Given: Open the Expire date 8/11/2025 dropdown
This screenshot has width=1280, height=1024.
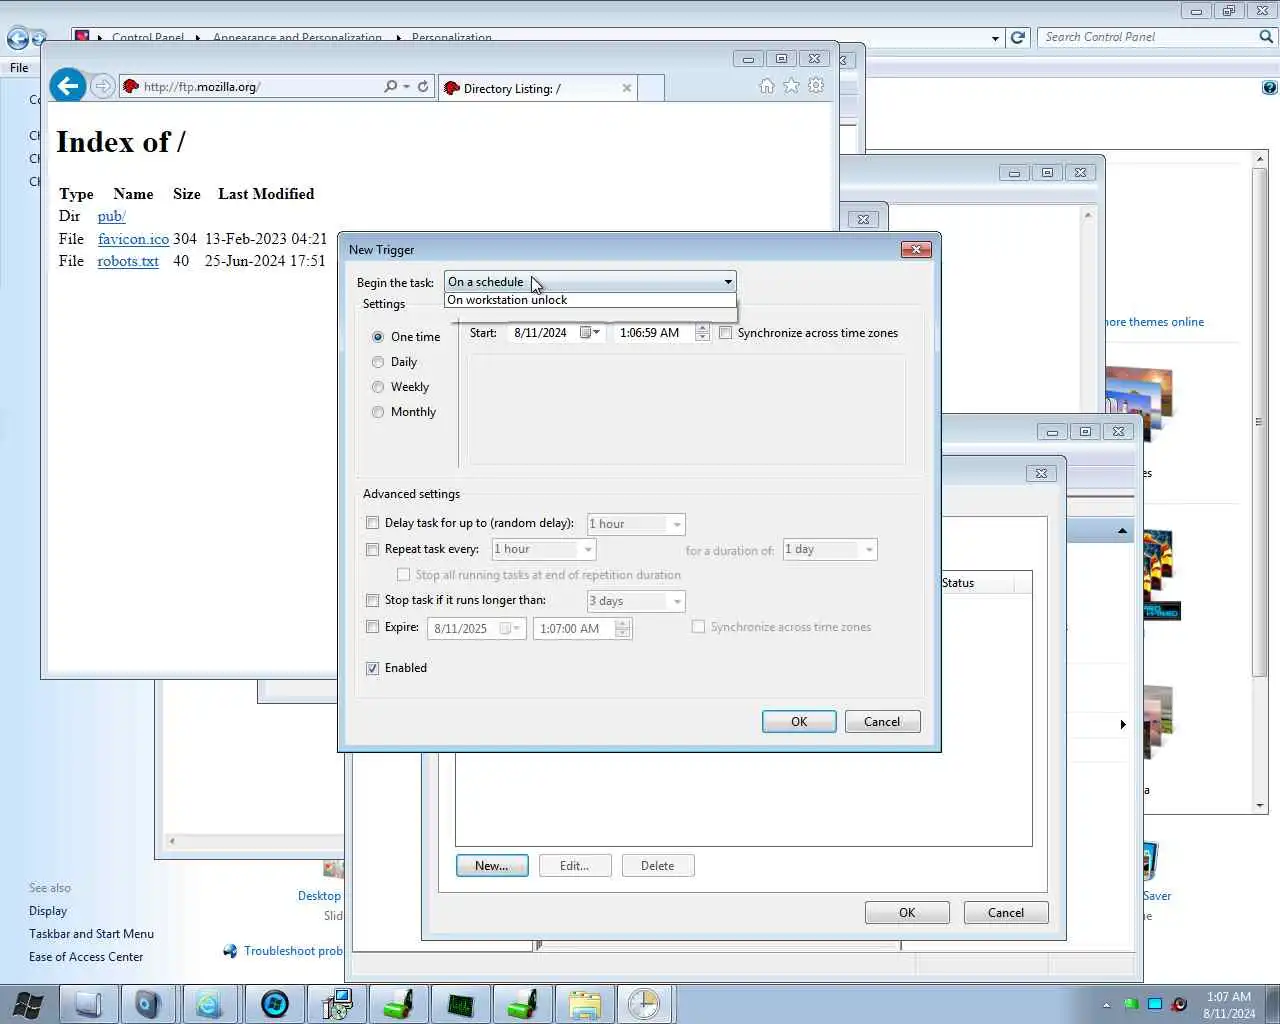Looking at the screenshot, I should coord(511,628).
